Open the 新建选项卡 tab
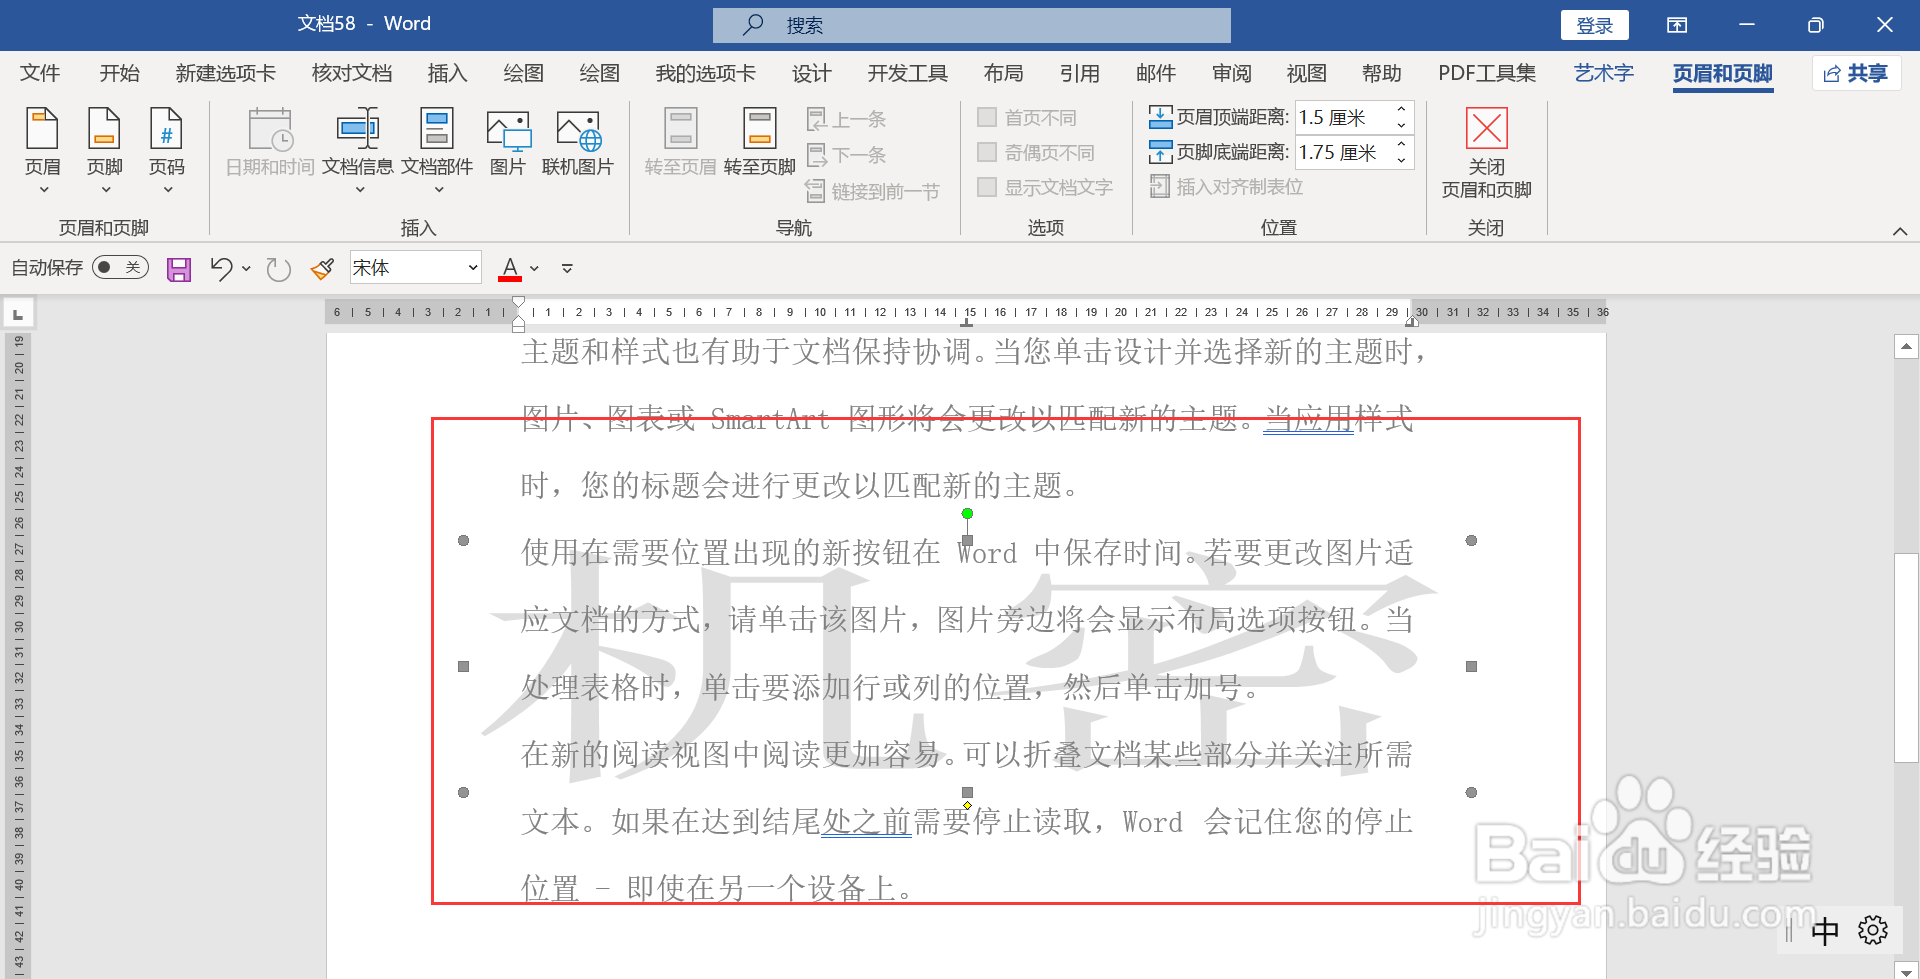The height and width of the screenshot is (979, 1920). click(225, 73)
